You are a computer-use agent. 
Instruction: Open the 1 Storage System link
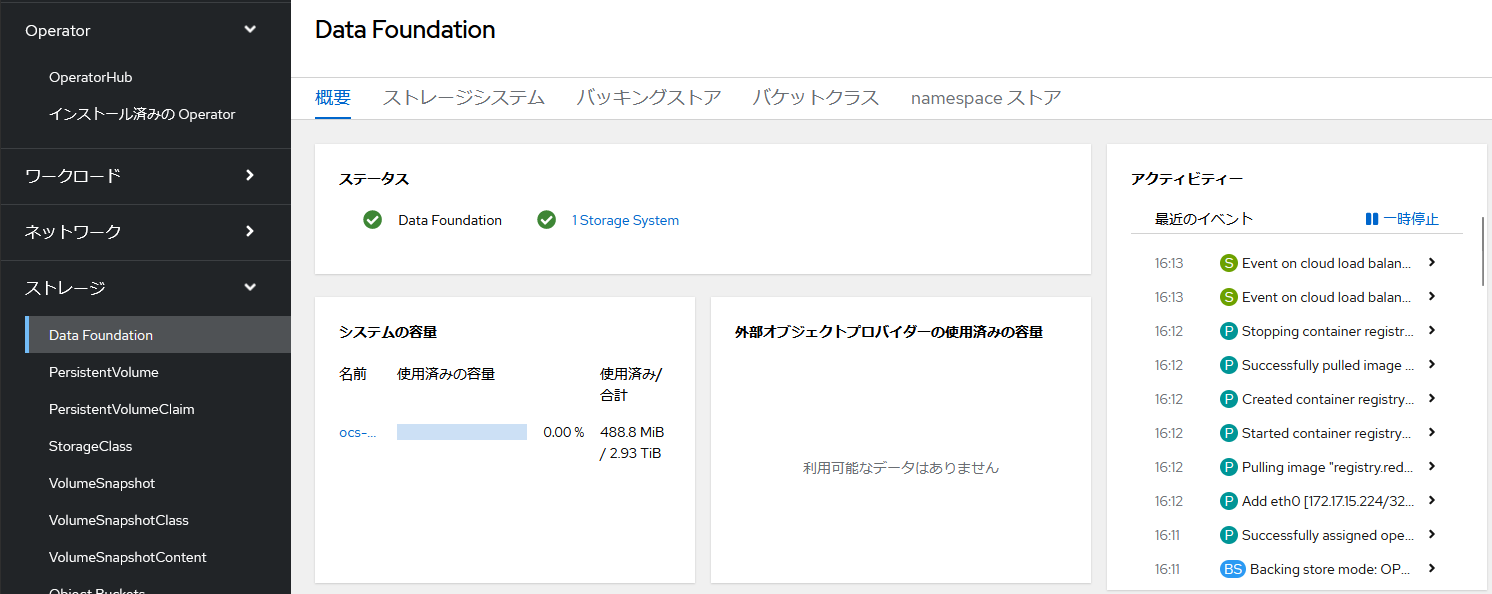625,220
